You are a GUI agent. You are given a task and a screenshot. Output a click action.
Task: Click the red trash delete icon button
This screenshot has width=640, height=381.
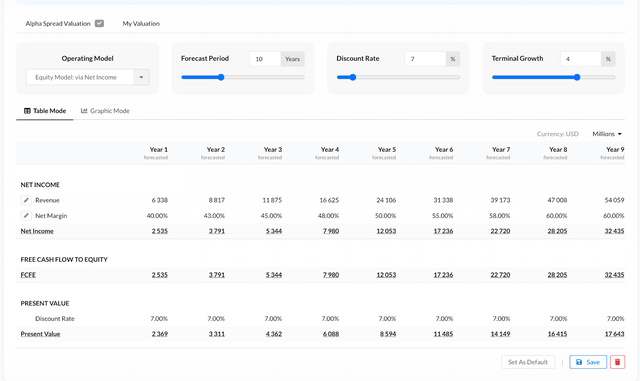click(617, 362)
